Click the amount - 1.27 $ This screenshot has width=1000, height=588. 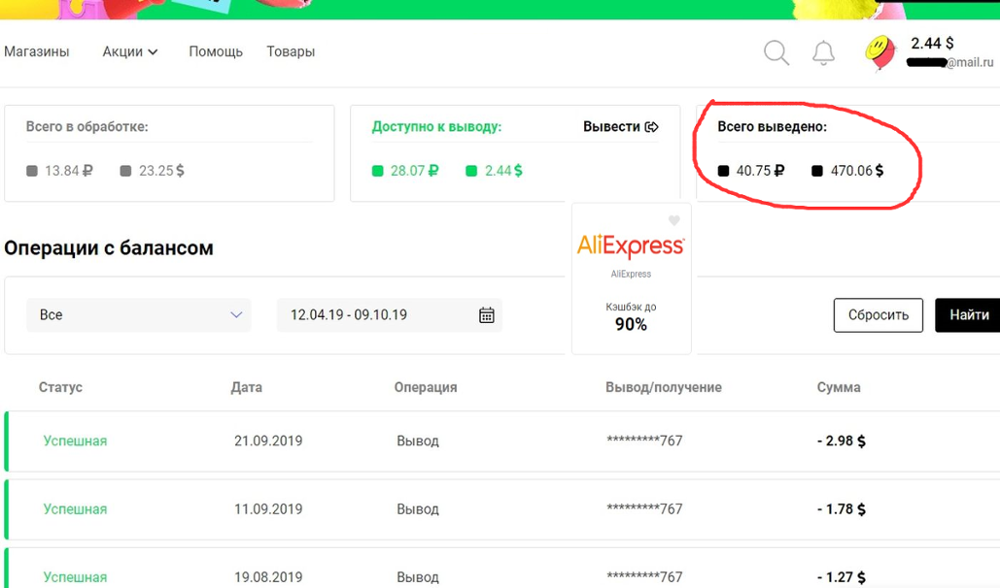coord(841,577)
